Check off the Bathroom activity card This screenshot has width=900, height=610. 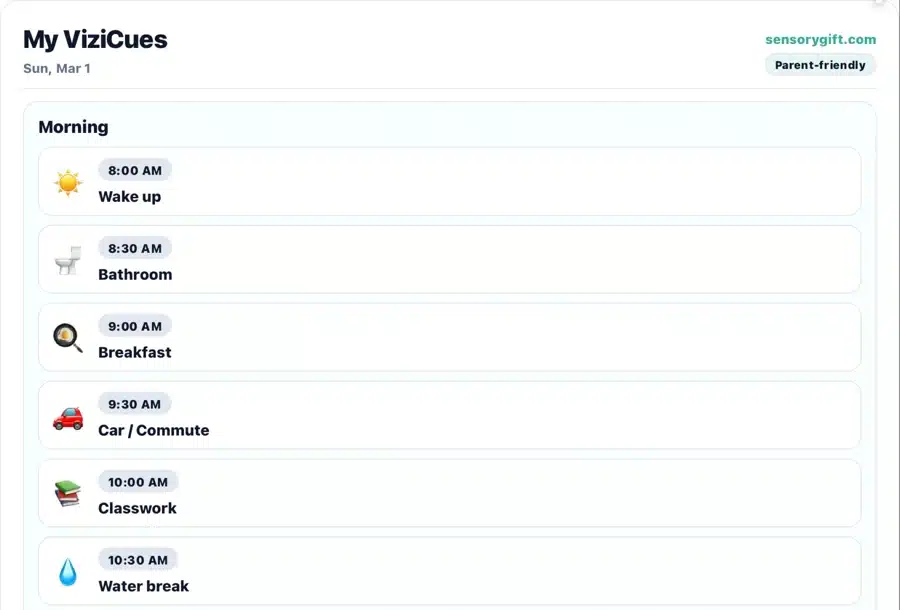click(449, 261)
